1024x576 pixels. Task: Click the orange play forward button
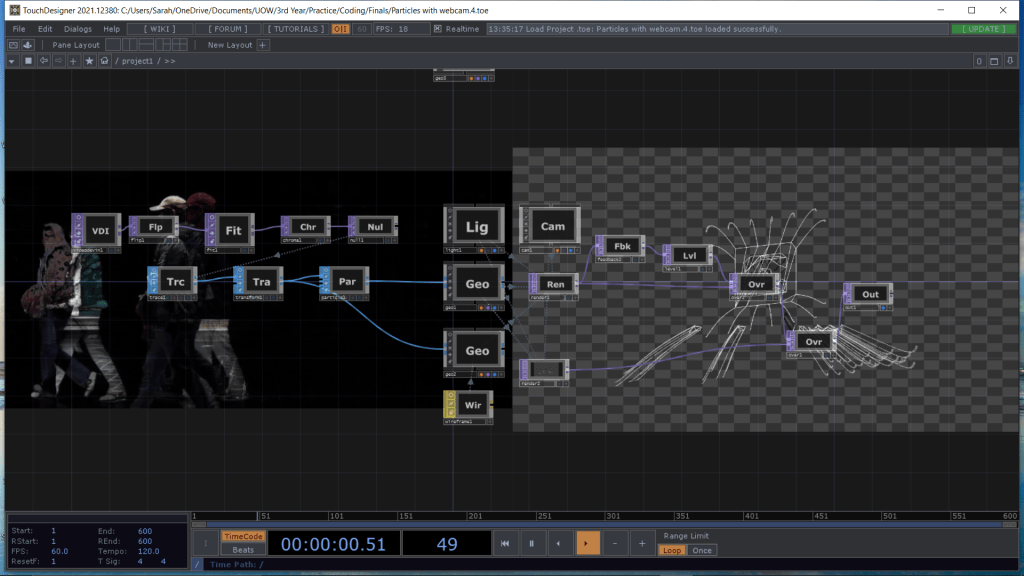tap(587, 543)
